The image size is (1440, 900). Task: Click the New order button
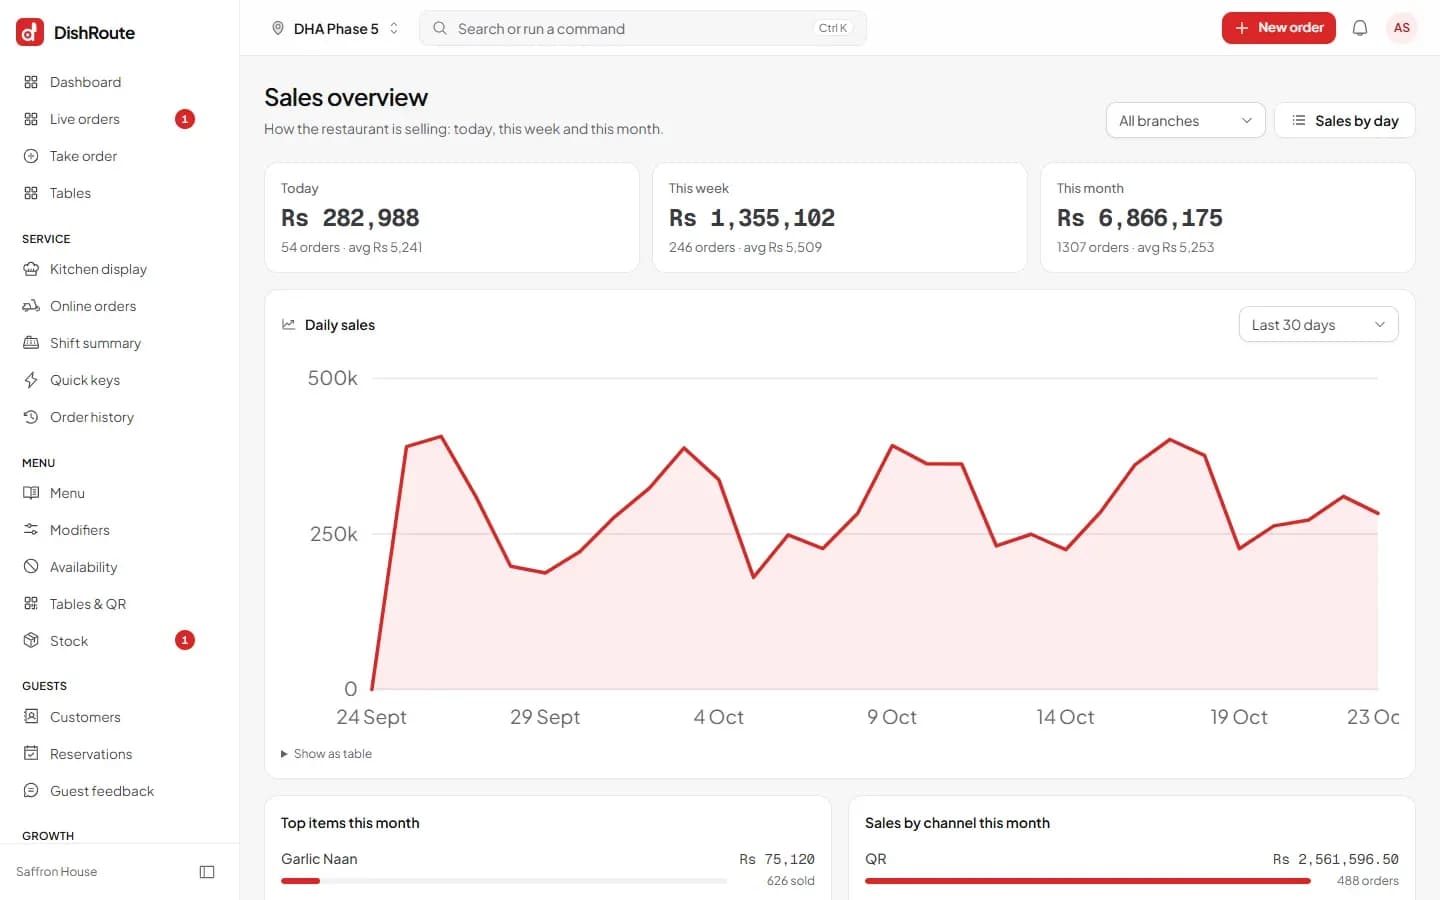click(1278, 28)
